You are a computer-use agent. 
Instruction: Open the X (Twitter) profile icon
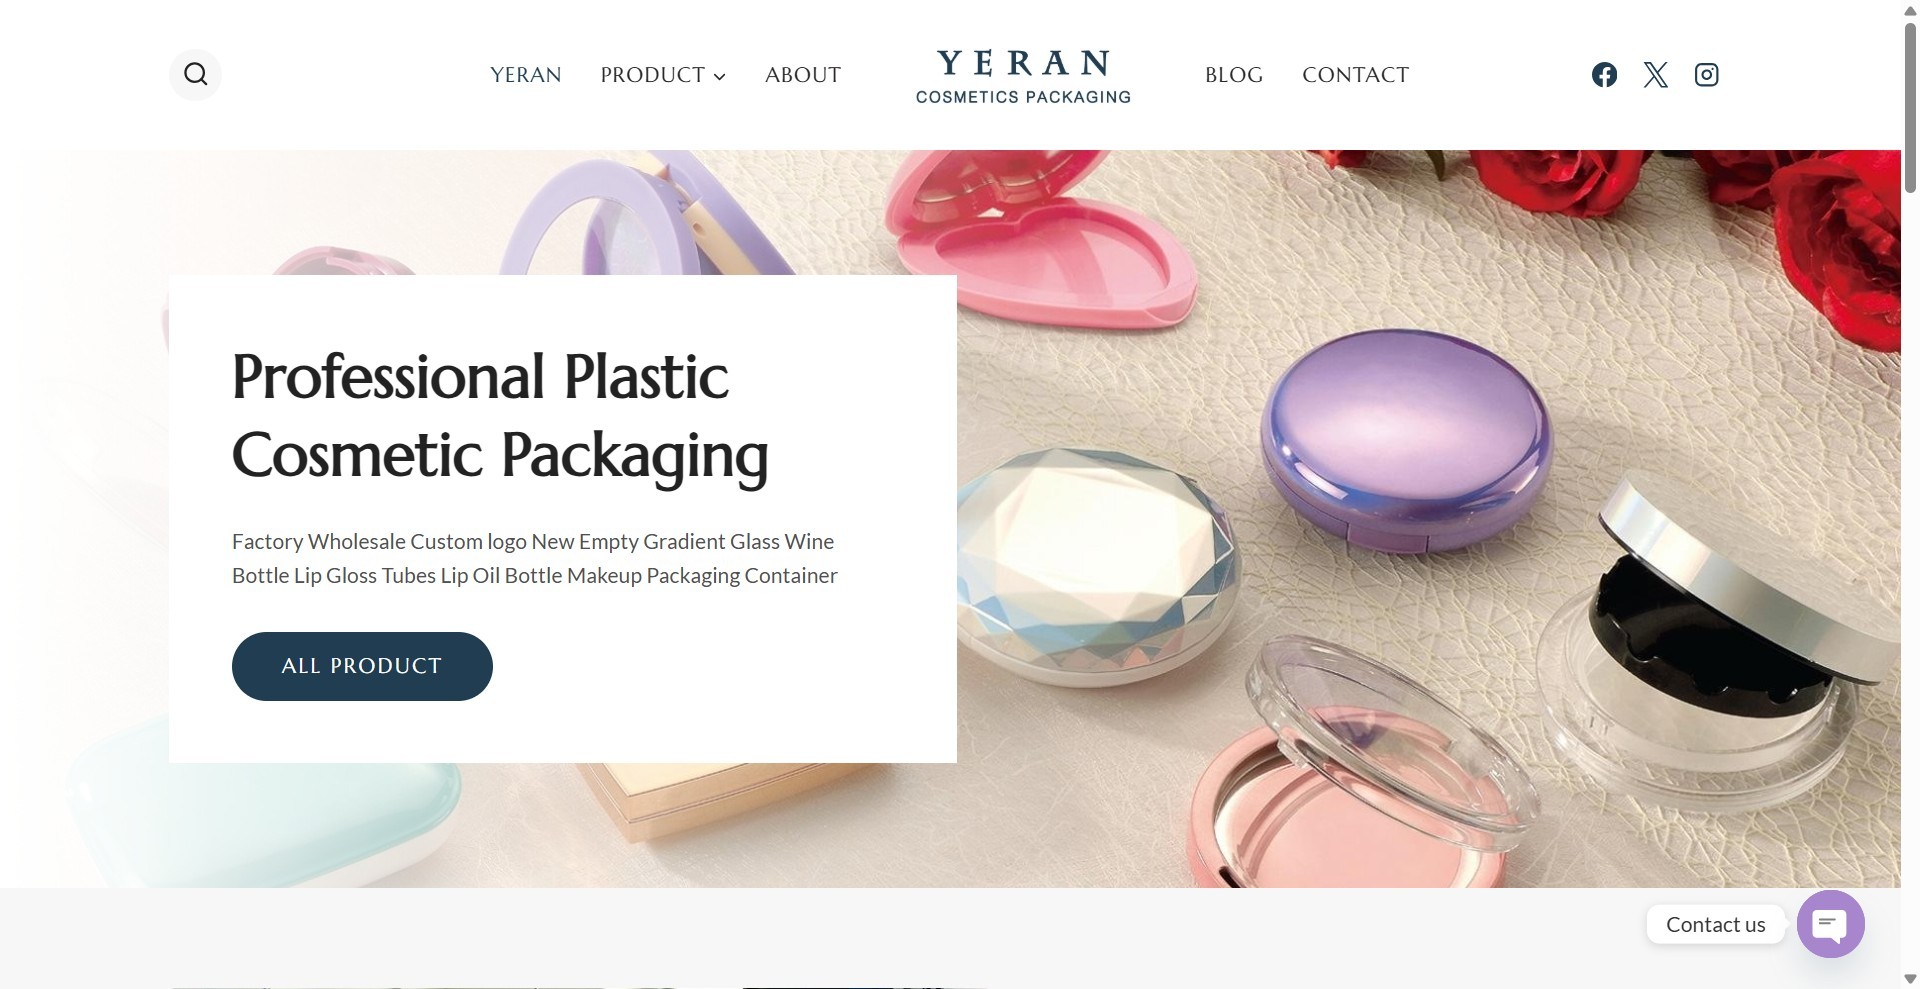point(1655,75)
